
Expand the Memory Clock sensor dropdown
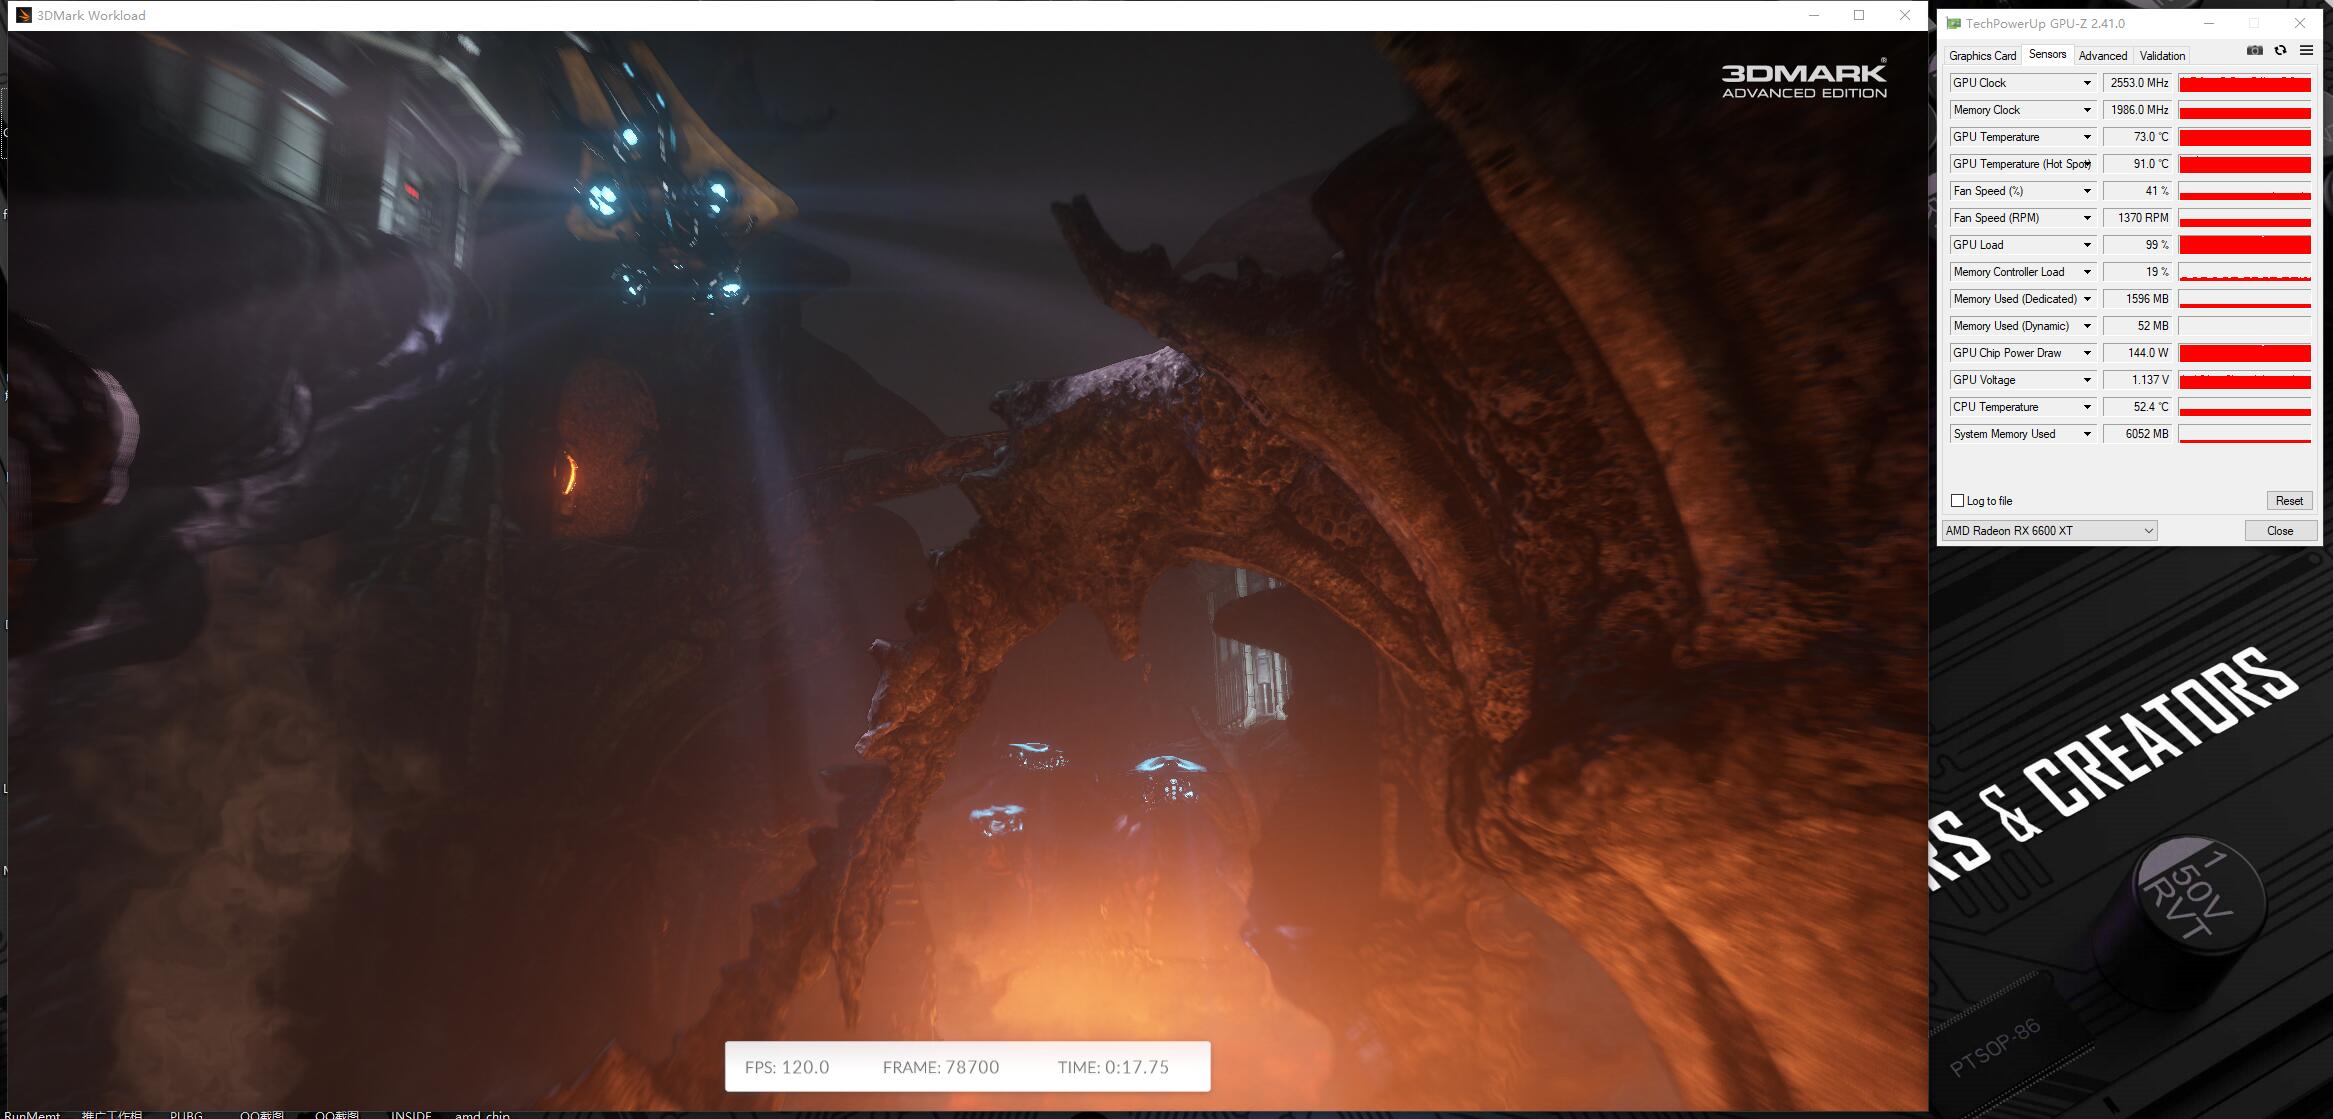2087,110
